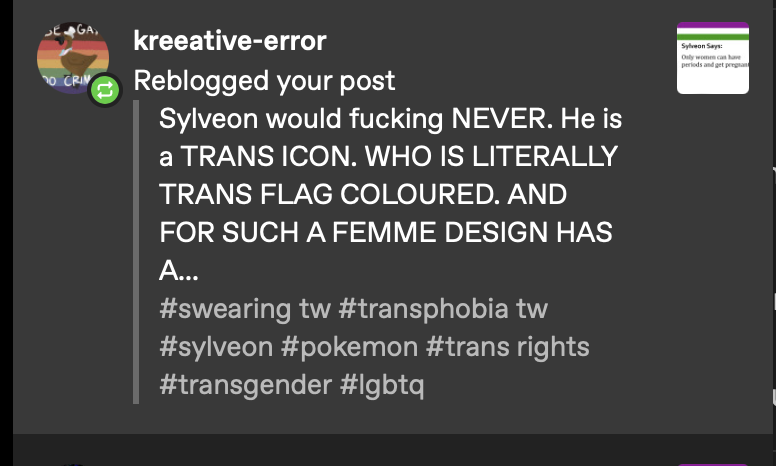The image size is (776, 466).
Task: Open the #lgbtq tag
Action: click(382, 385)
